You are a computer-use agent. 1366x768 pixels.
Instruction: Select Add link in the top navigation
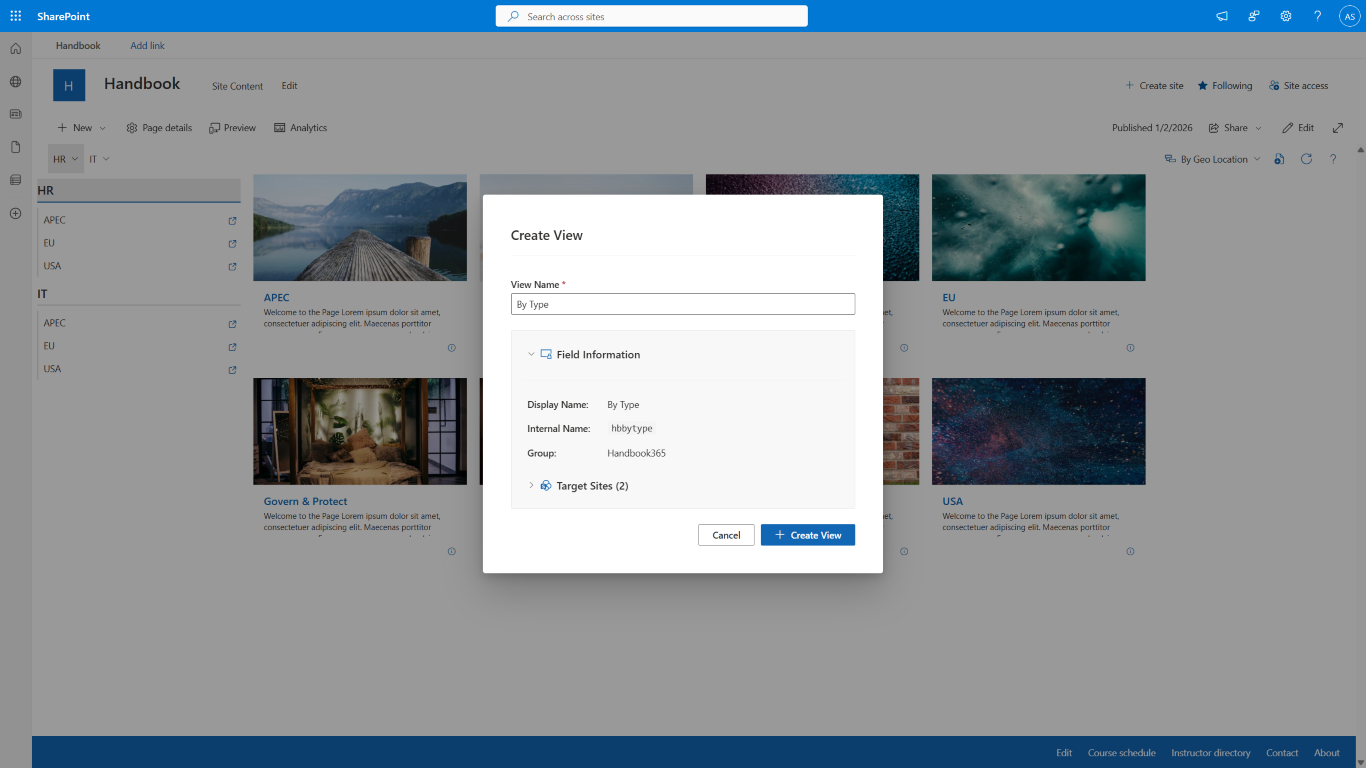pos(146,45)
